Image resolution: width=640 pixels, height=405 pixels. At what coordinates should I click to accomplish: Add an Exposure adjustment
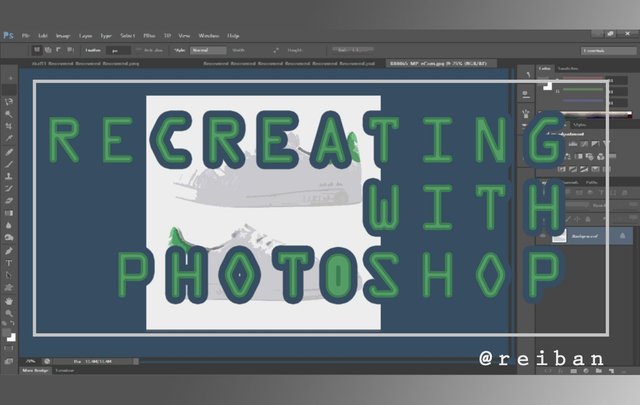596,144
